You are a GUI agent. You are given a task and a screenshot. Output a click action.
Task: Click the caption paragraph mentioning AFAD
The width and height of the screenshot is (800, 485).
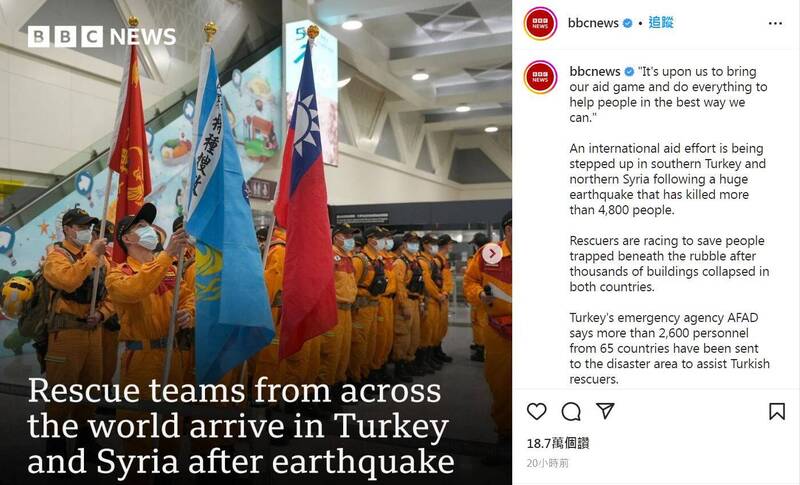pos(669,348)
